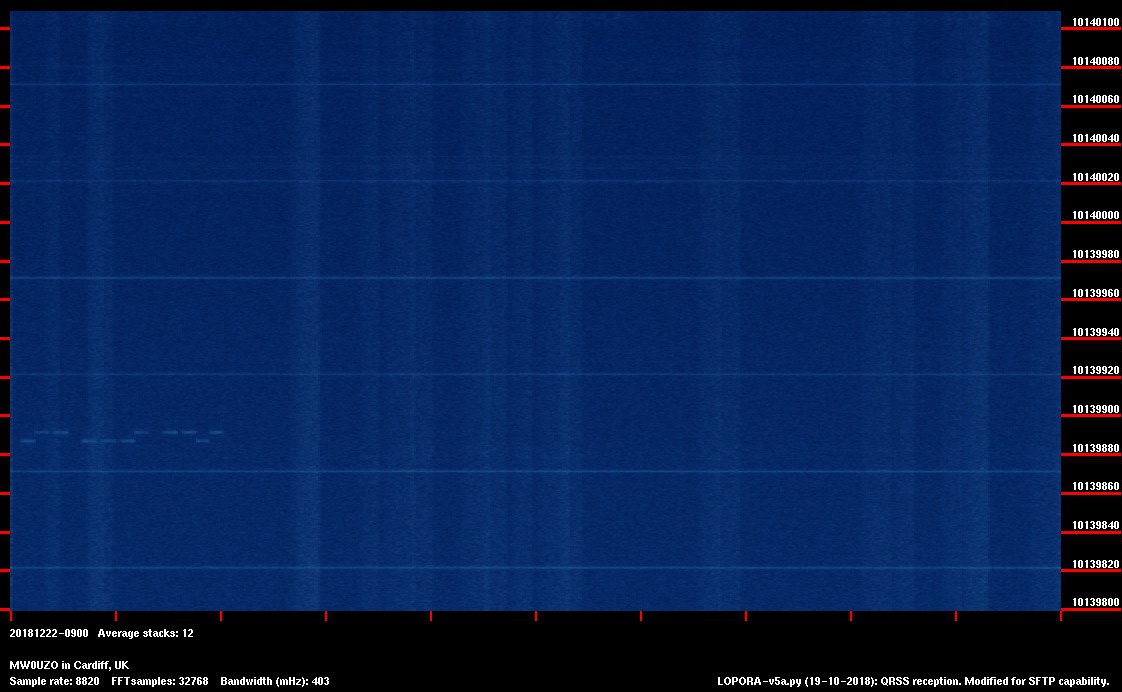Click the faint QRSS signal trace in the spectrogram
The image size is (1122, 692).
pyautogui.click(x=122, y=436)
